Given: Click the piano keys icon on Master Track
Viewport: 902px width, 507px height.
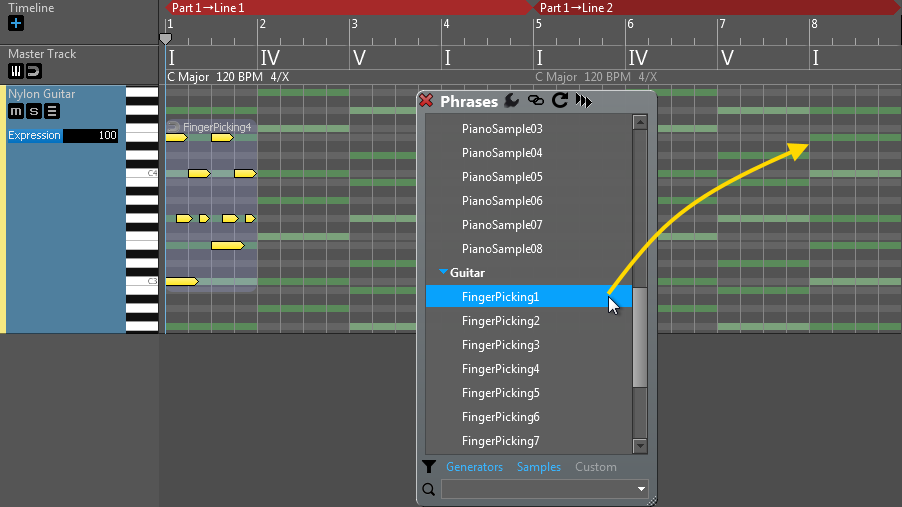Looking at the screenshot, I should (x=16, y=71).
